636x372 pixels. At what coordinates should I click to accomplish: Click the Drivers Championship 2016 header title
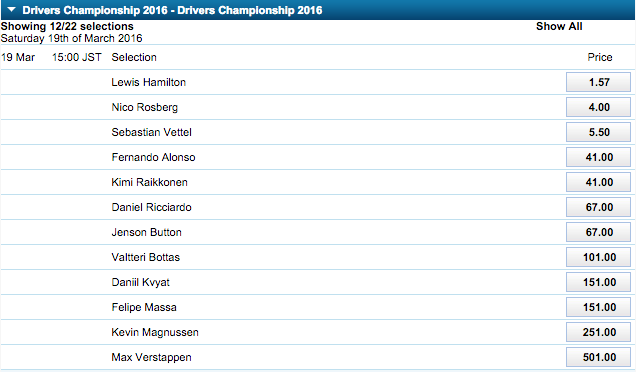[172, 10]
